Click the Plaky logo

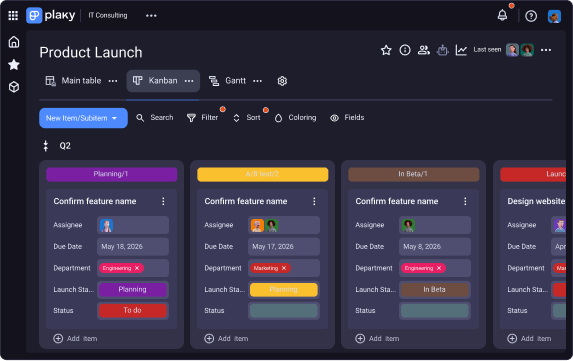tap(51, 15)
